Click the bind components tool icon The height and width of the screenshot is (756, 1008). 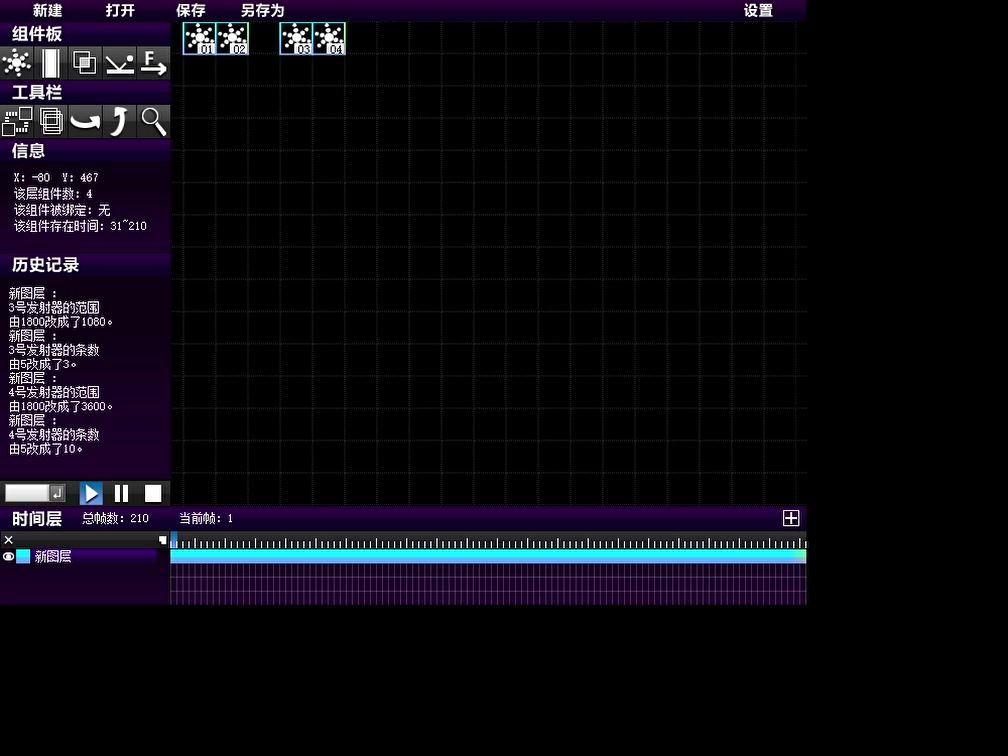17,121
